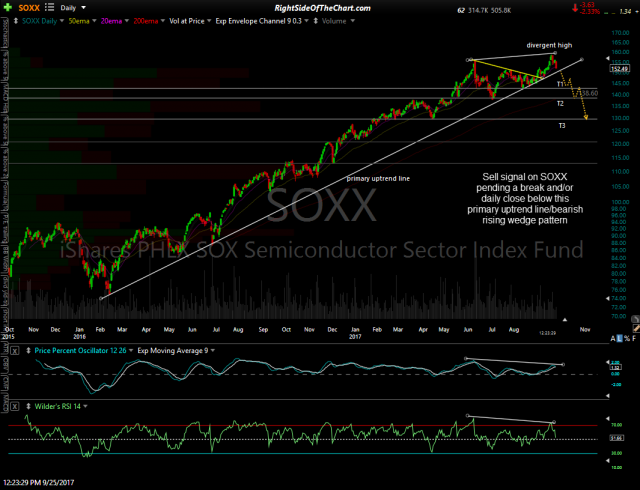Open the list icon next to SOXX
Image resolution: width=640 pixels, height=490 pixels.
(x=49, y=7)
